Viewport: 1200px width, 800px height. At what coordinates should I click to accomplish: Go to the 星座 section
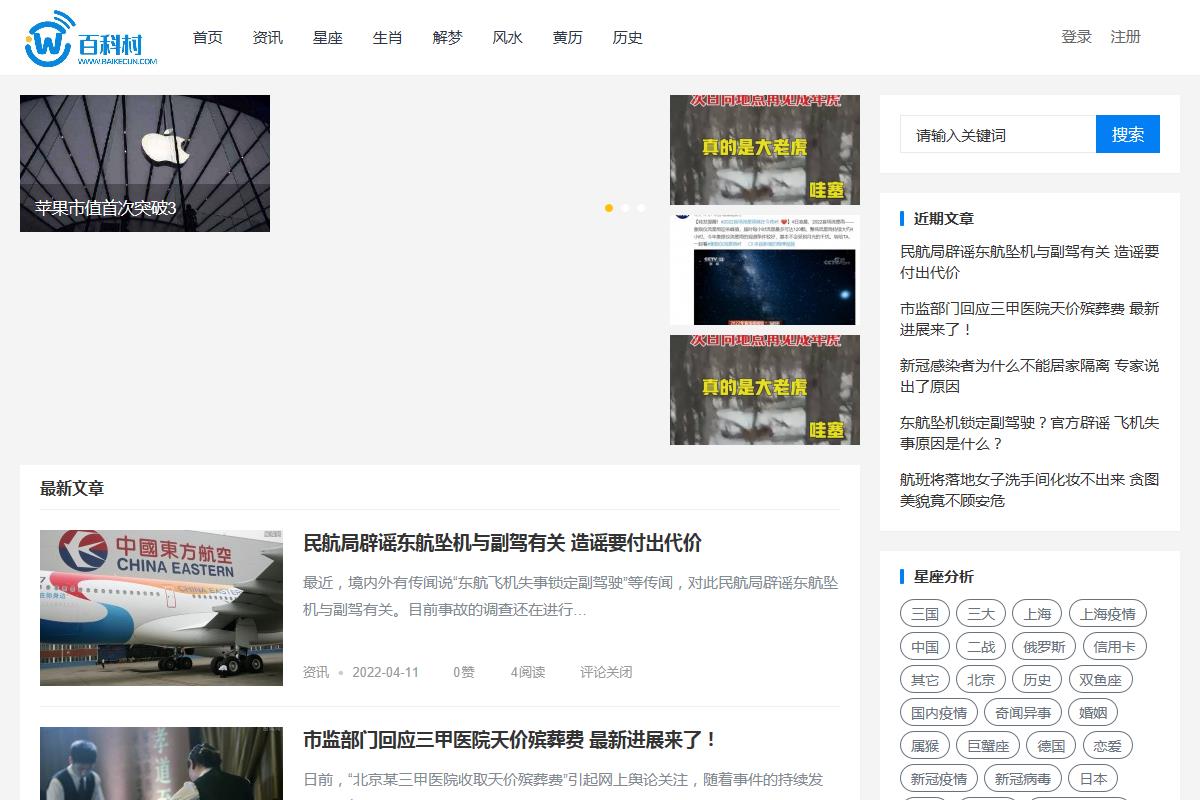(x=328, y=37)
